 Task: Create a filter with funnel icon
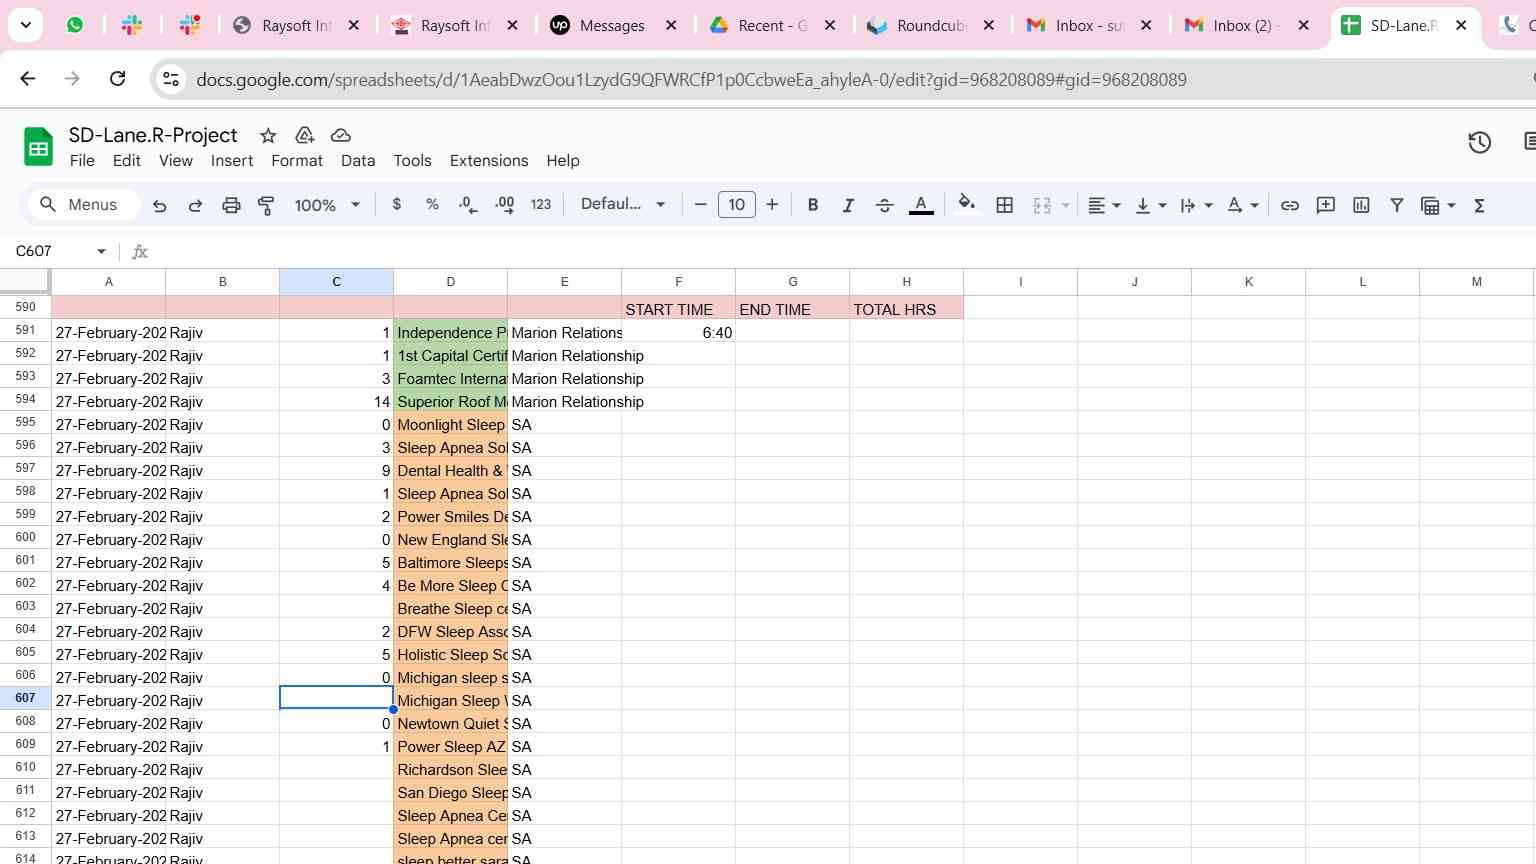[x=1397, y=205]
